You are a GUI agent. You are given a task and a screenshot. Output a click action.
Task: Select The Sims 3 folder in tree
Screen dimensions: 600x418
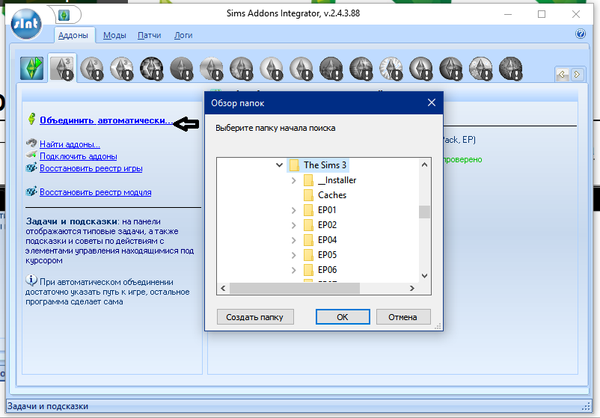[x=318, y=165]
